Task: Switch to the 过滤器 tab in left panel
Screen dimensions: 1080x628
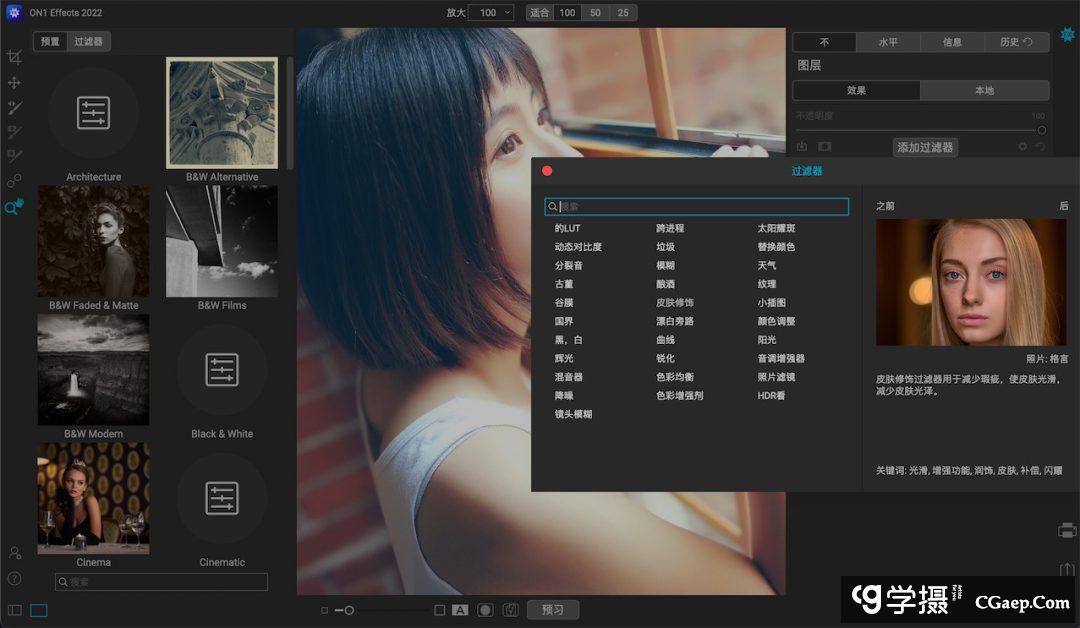Action: click(88, 41)
